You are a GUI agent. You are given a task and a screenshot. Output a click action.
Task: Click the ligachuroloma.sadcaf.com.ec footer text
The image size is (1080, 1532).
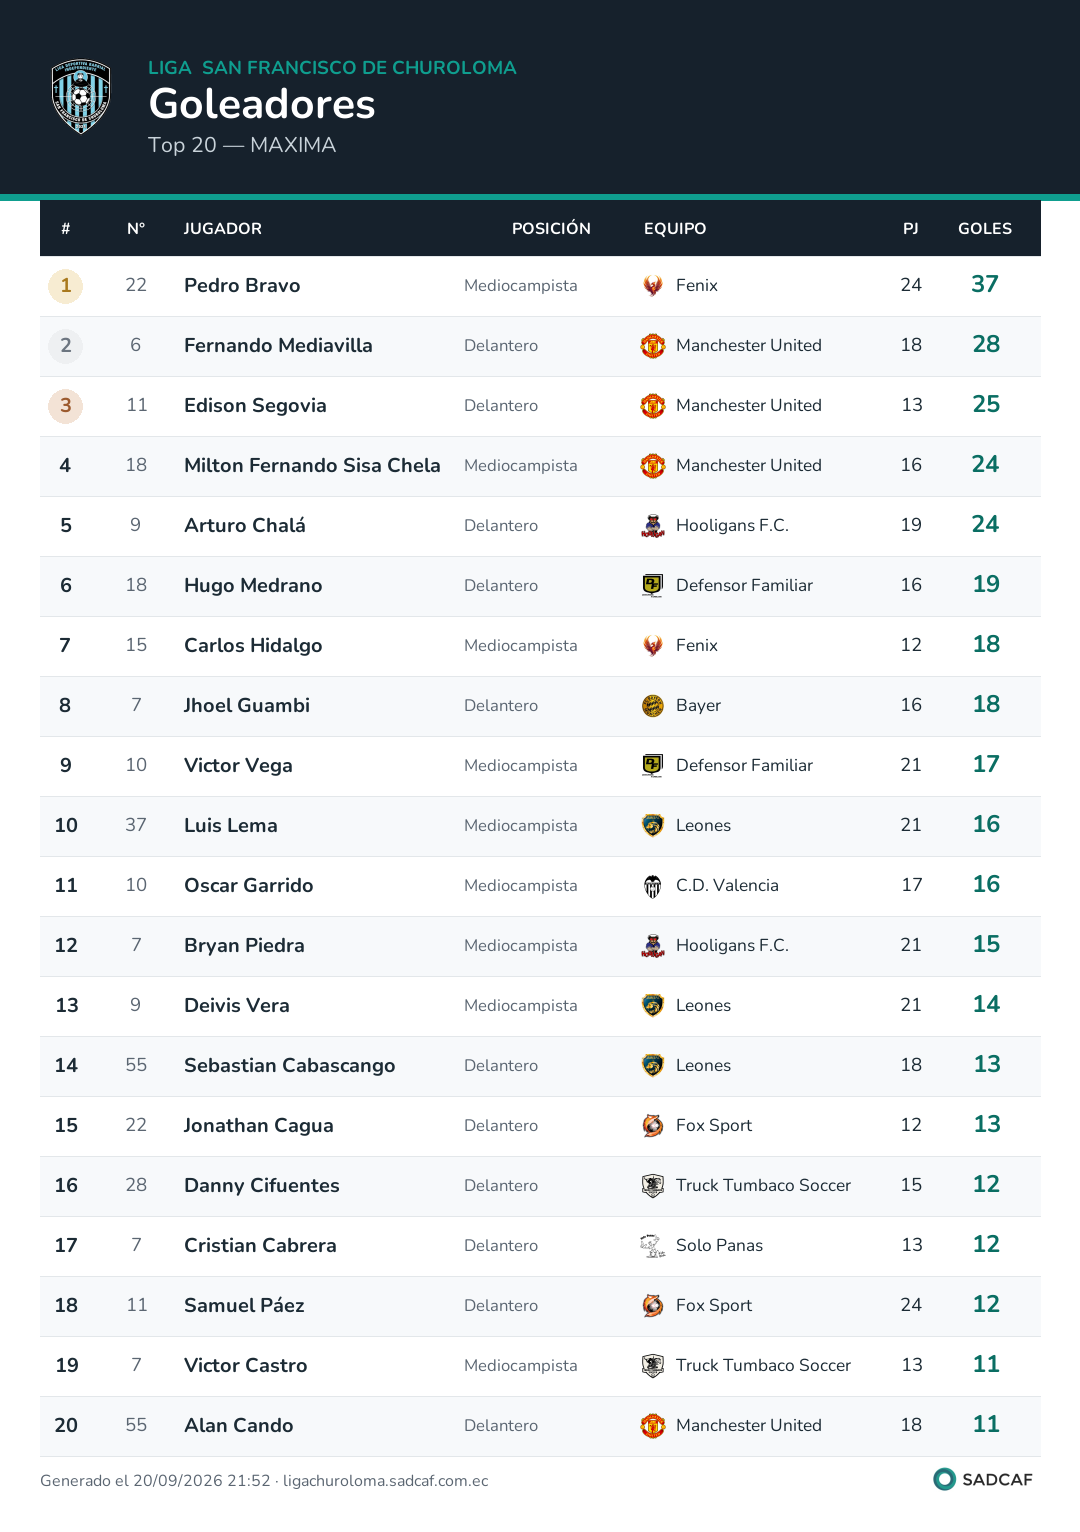tap(386, 1481)
